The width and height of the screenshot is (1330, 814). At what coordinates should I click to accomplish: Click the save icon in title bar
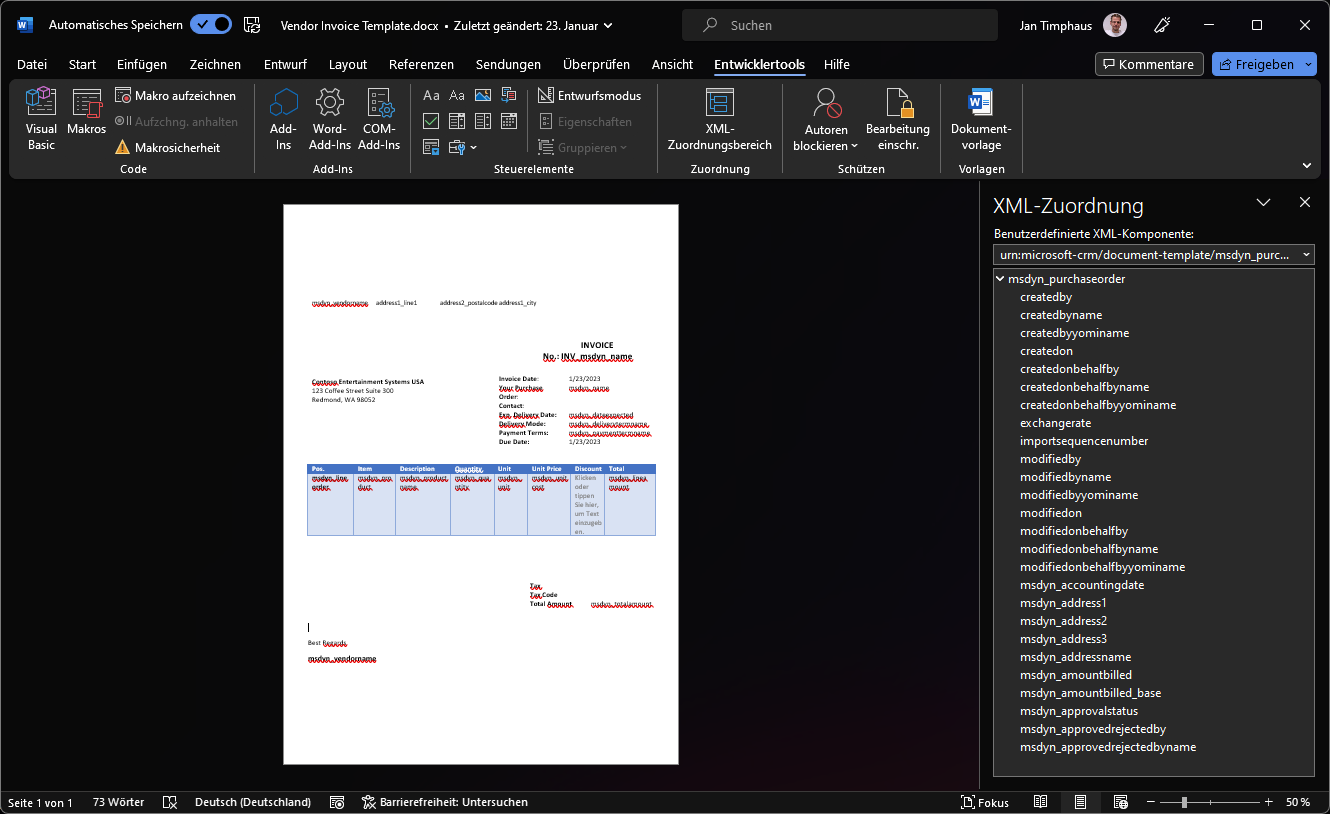point(253,25)
